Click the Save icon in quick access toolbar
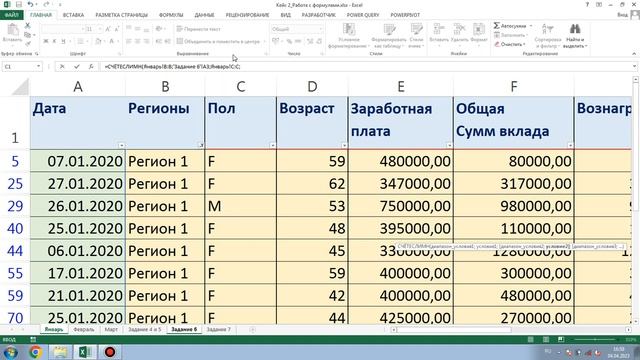Screen dimensions: 640x360 tap(19, 4)
